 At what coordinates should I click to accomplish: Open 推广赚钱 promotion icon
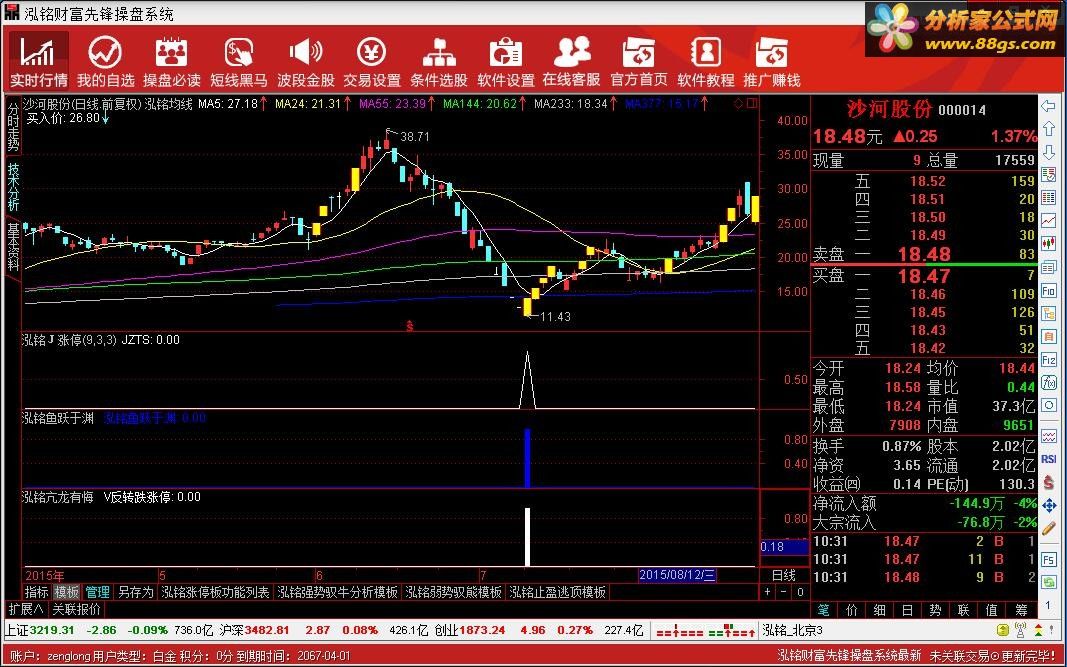[x=772, y=61]
